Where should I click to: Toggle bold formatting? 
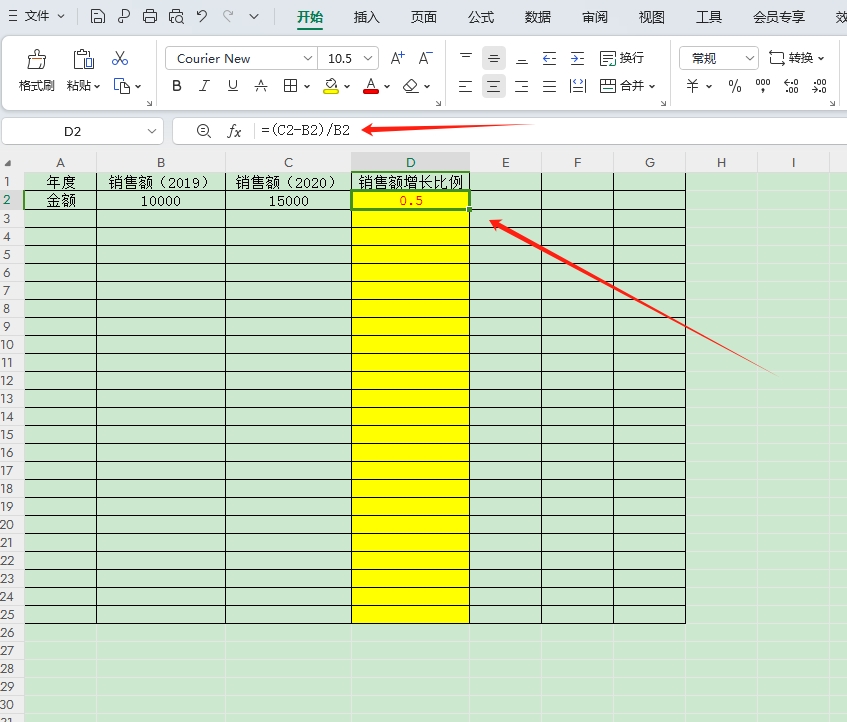tap(177, 86)
